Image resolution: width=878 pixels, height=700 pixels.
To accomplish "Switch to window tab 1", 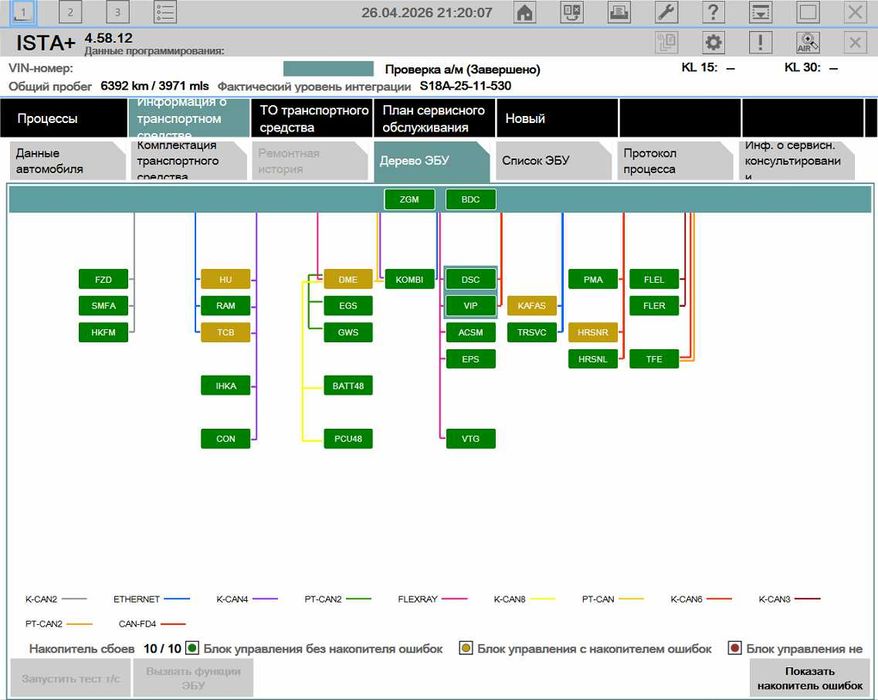I will [24, 12].
